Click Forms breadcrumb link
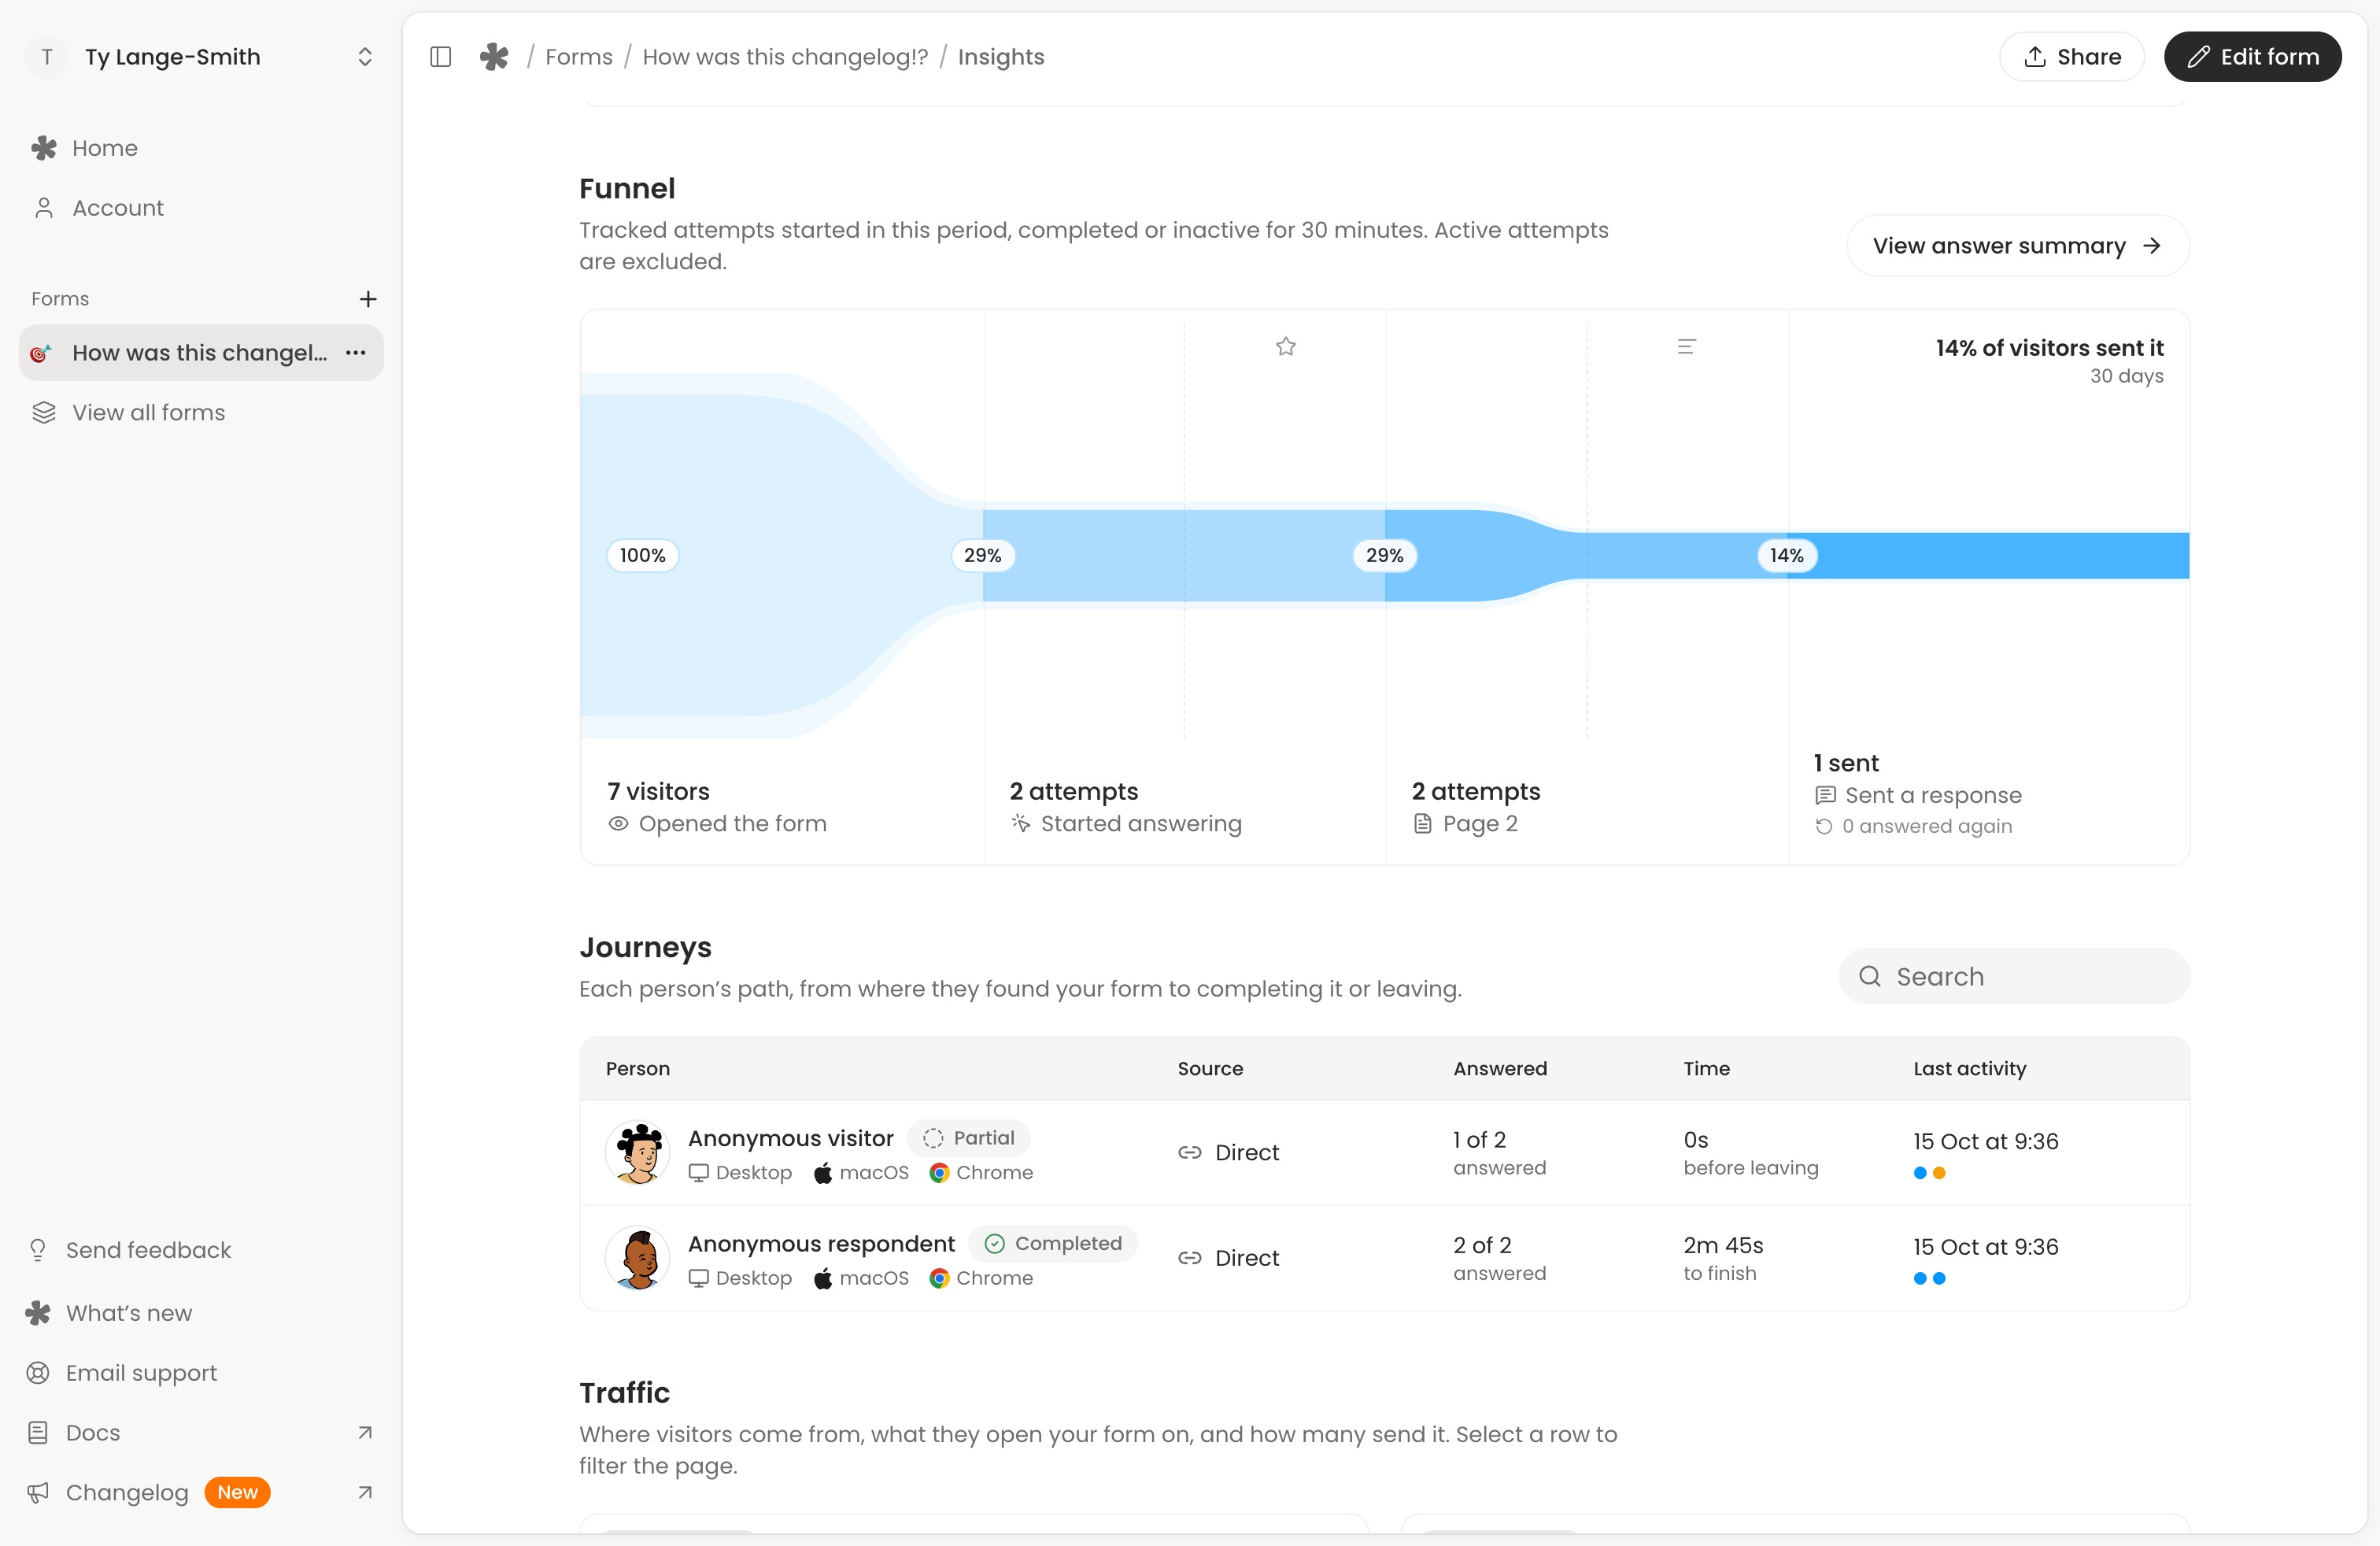2380x1546 pixels. pos(579,57)
